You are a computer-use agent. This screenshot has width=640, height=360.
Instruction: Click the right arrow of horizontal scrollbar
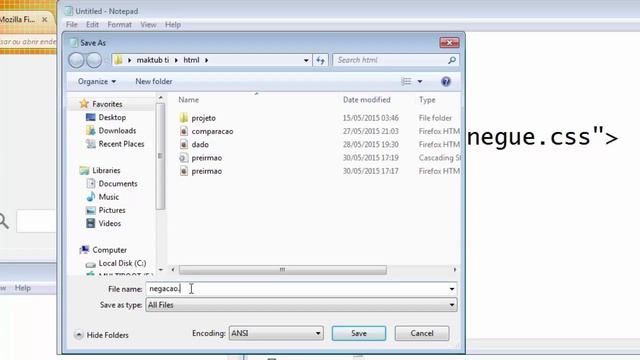tap(455, 270)
